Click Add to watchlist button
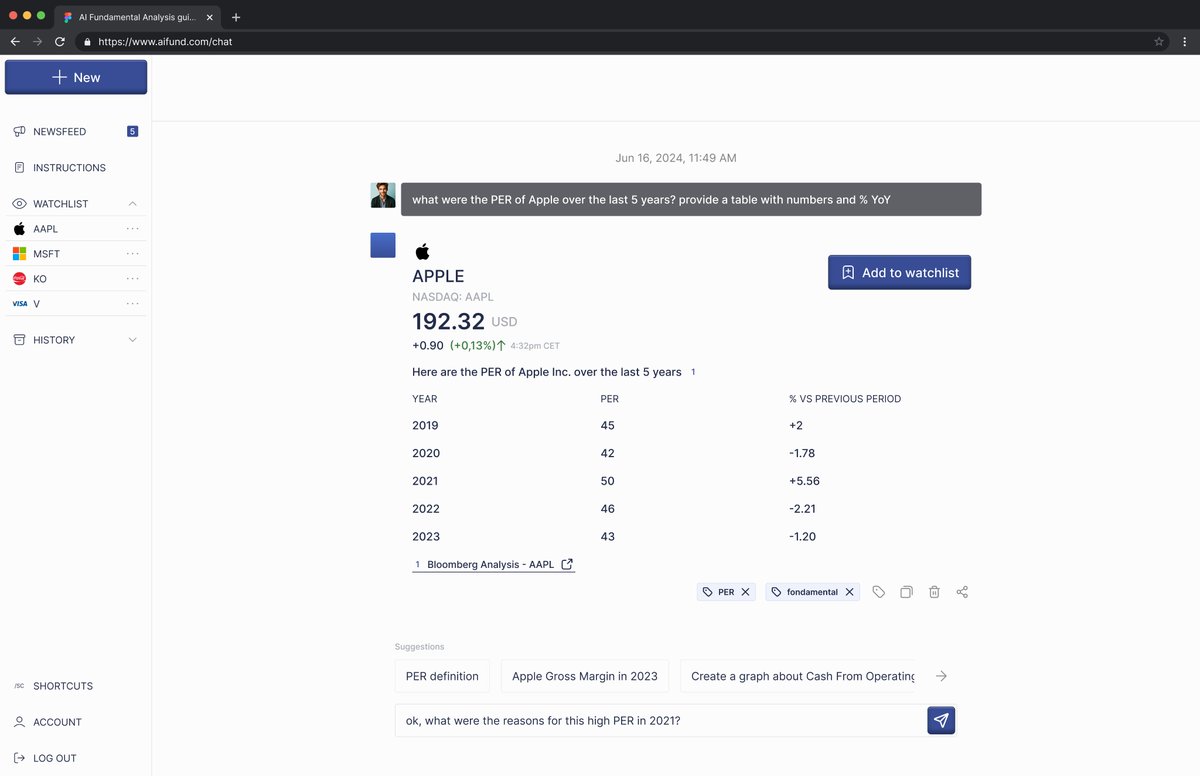 [899, 272]
